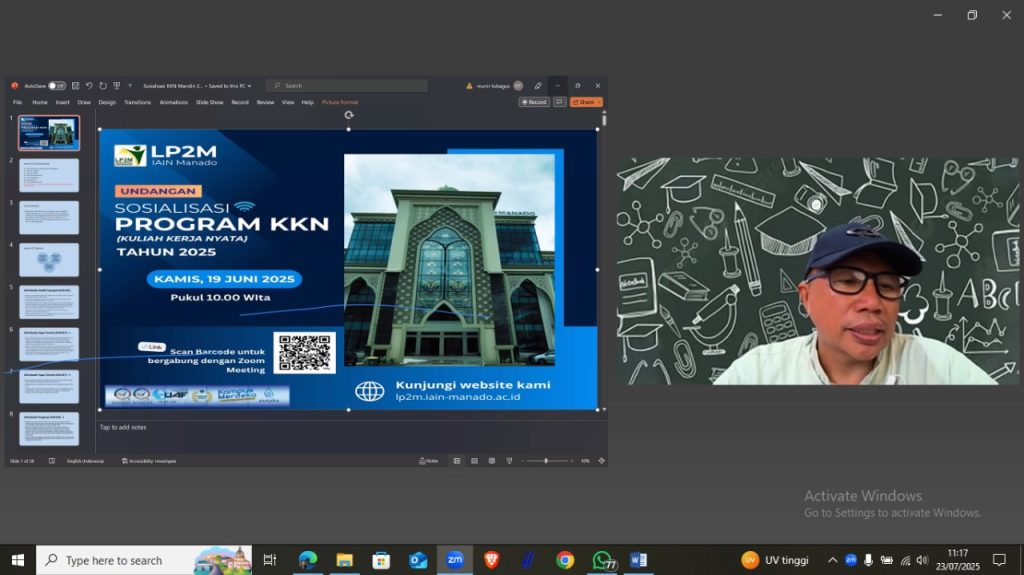
Task: Switch to the Picture Format tab
Action: (340, 102)
